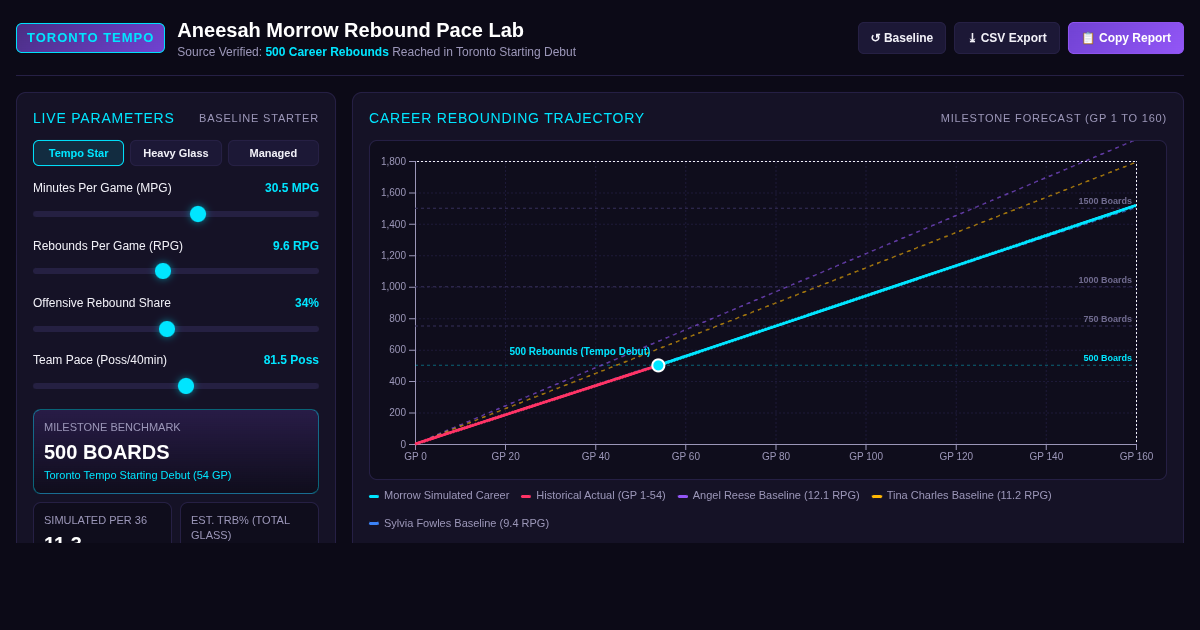Select the Heavy Glass preset tab
1200x630 pixels.
(176, 153)
